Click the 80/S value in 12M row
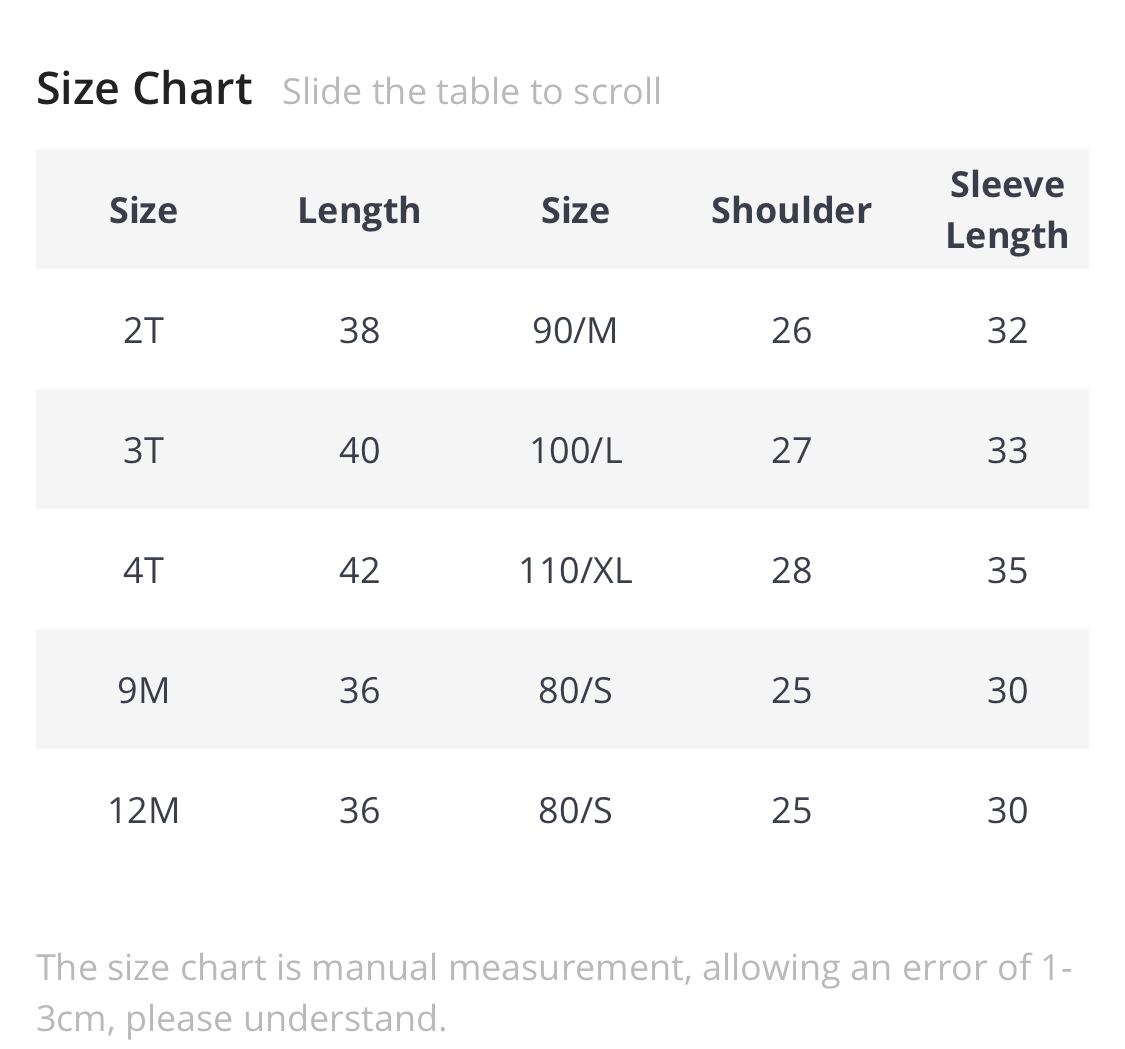The image size is (1125, 1049). click(575, 810)
